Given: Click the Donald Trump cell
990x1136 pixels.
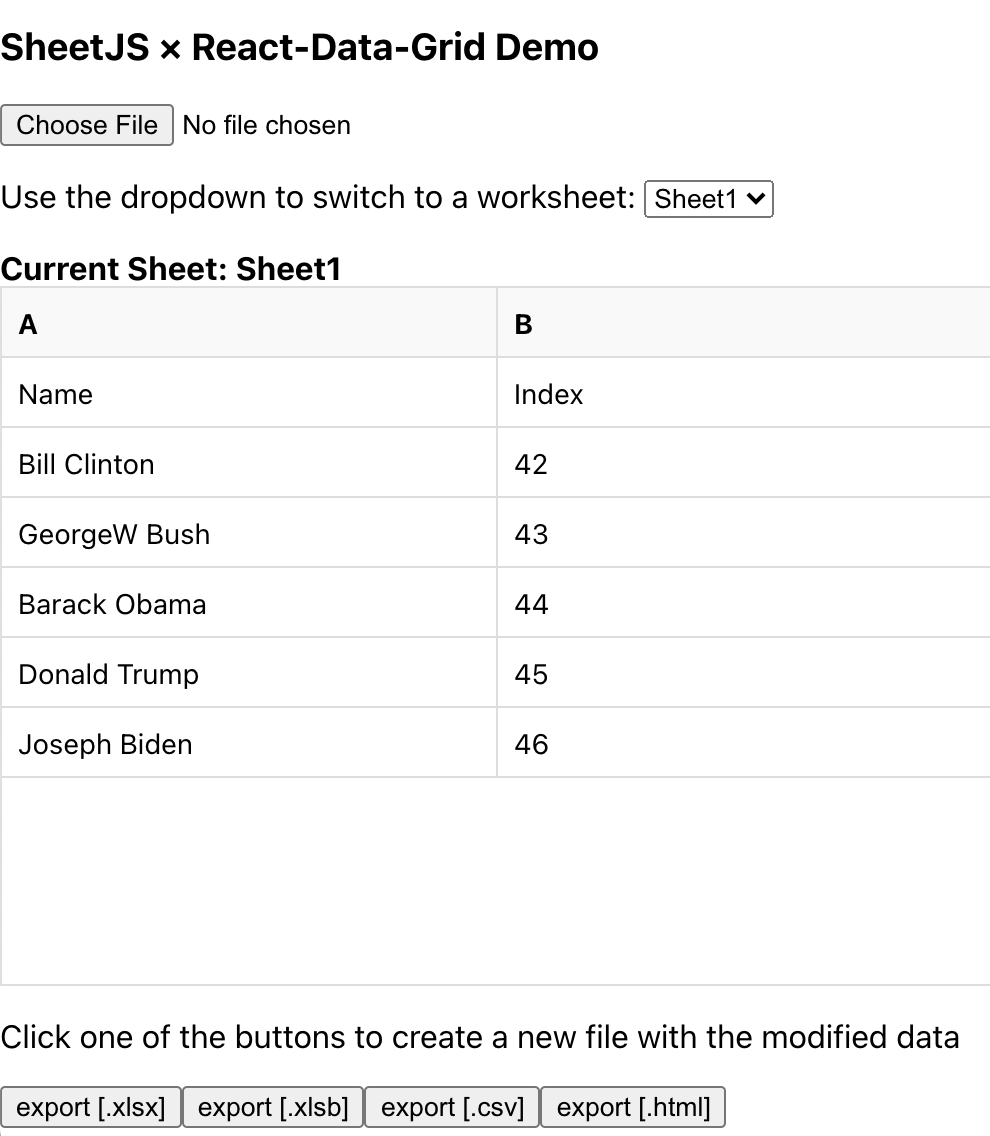Looking at the screenshot, I should pos(247,672).
